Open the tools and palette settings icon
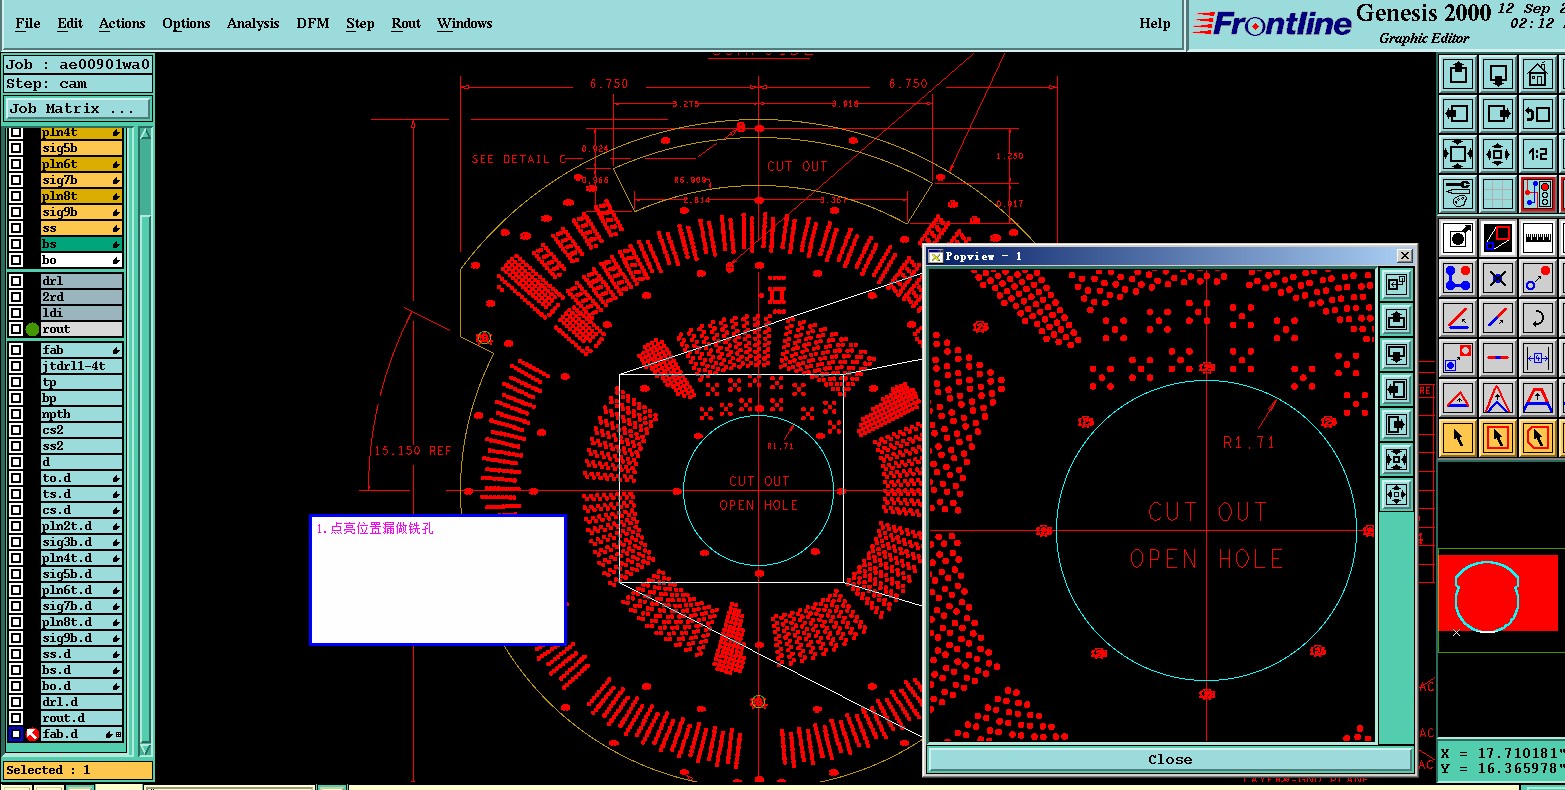The height and width of the screenshot is (790, 1565). coord(1458,194)
